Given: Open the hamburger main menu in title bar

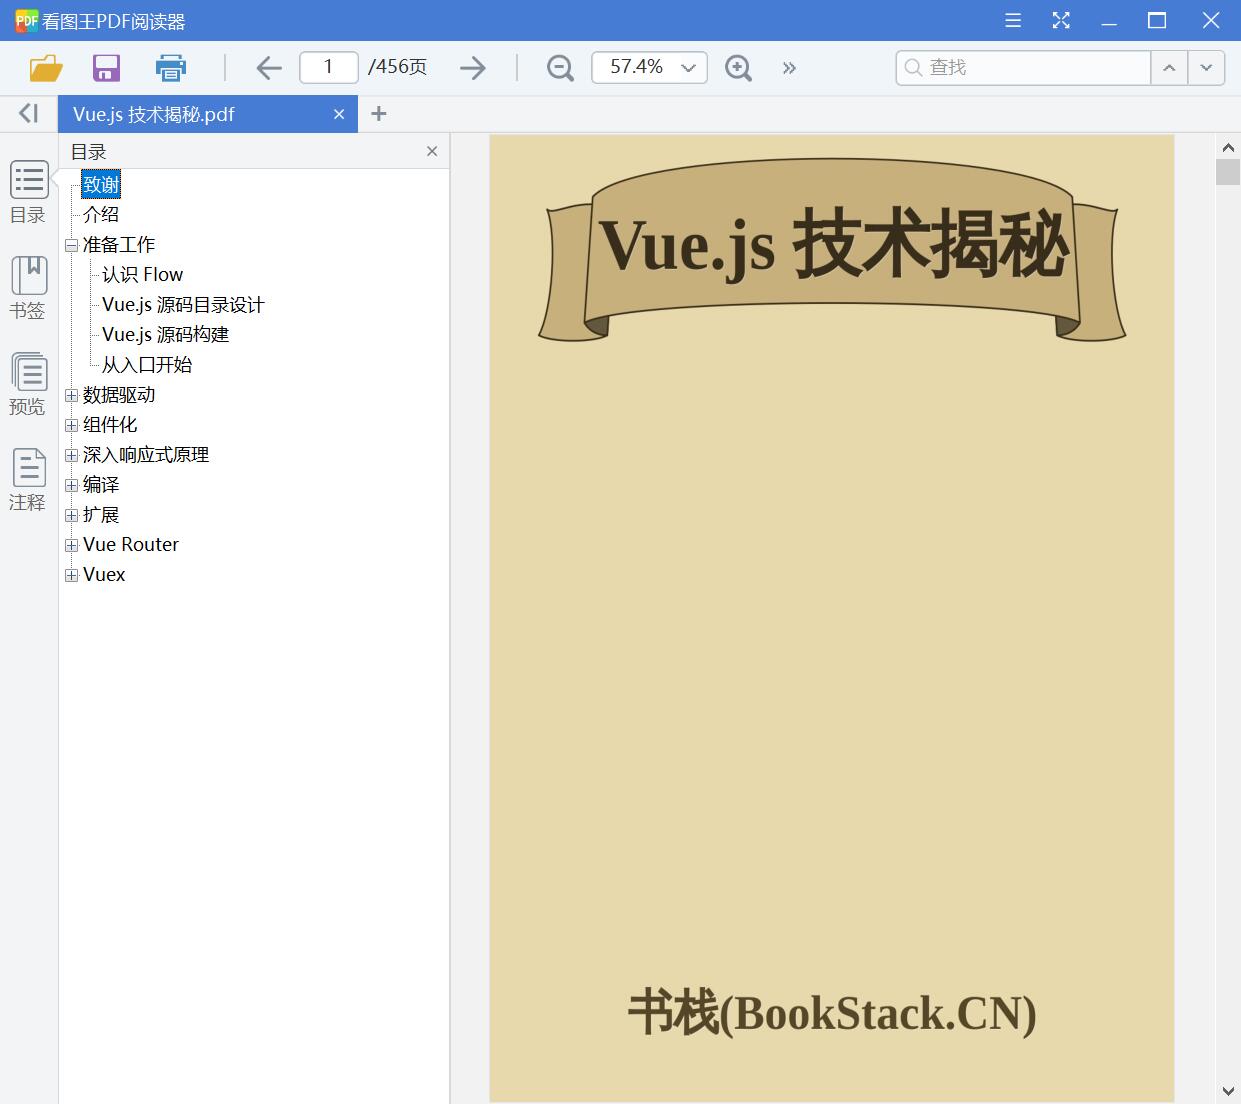Looking at the screenshot, I should (x=1013, y=20).
